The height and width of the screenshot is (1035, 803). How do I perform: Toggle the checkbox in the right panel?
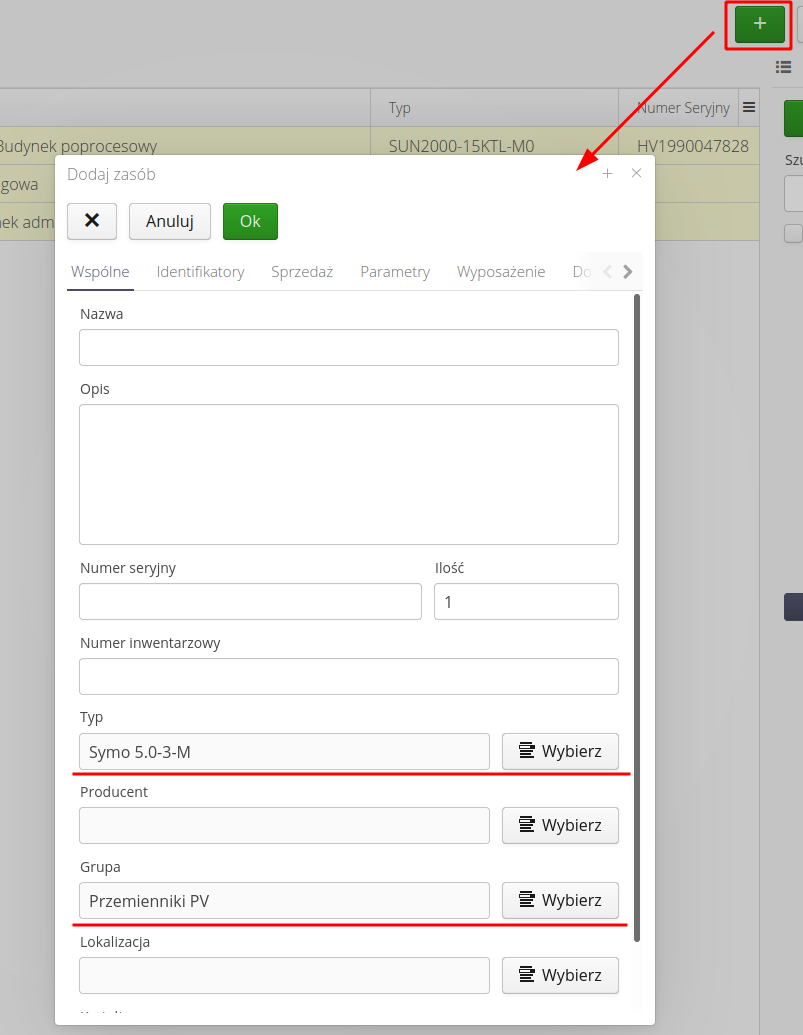pyautogui.click(x=793, y=233)
